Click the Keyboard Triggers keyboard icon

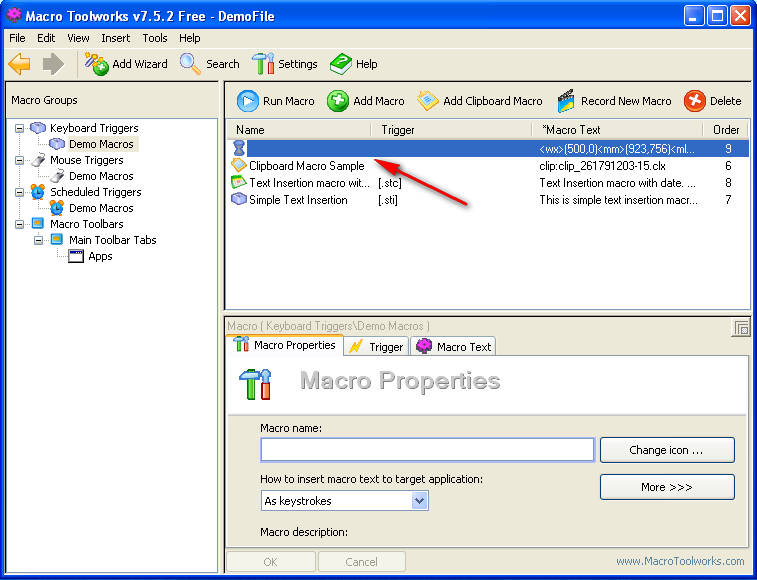(x=38, y=128)
